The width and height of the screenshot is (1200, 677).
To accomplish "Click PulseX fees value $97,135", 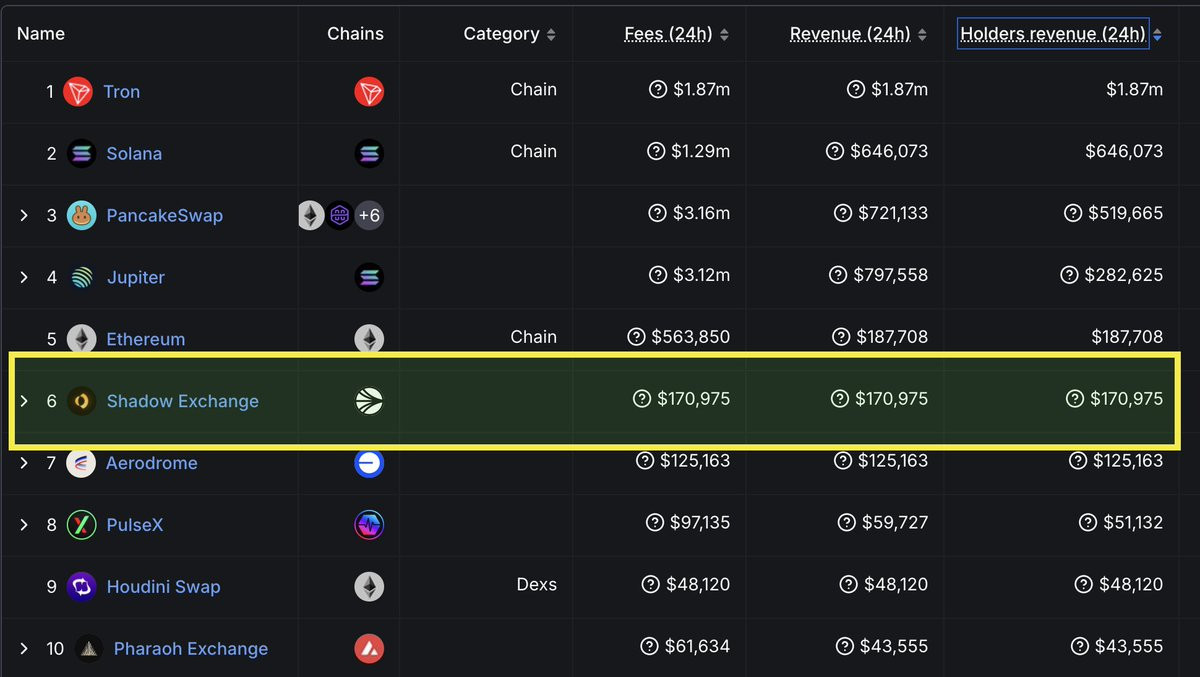I will [x=700, y=523].
